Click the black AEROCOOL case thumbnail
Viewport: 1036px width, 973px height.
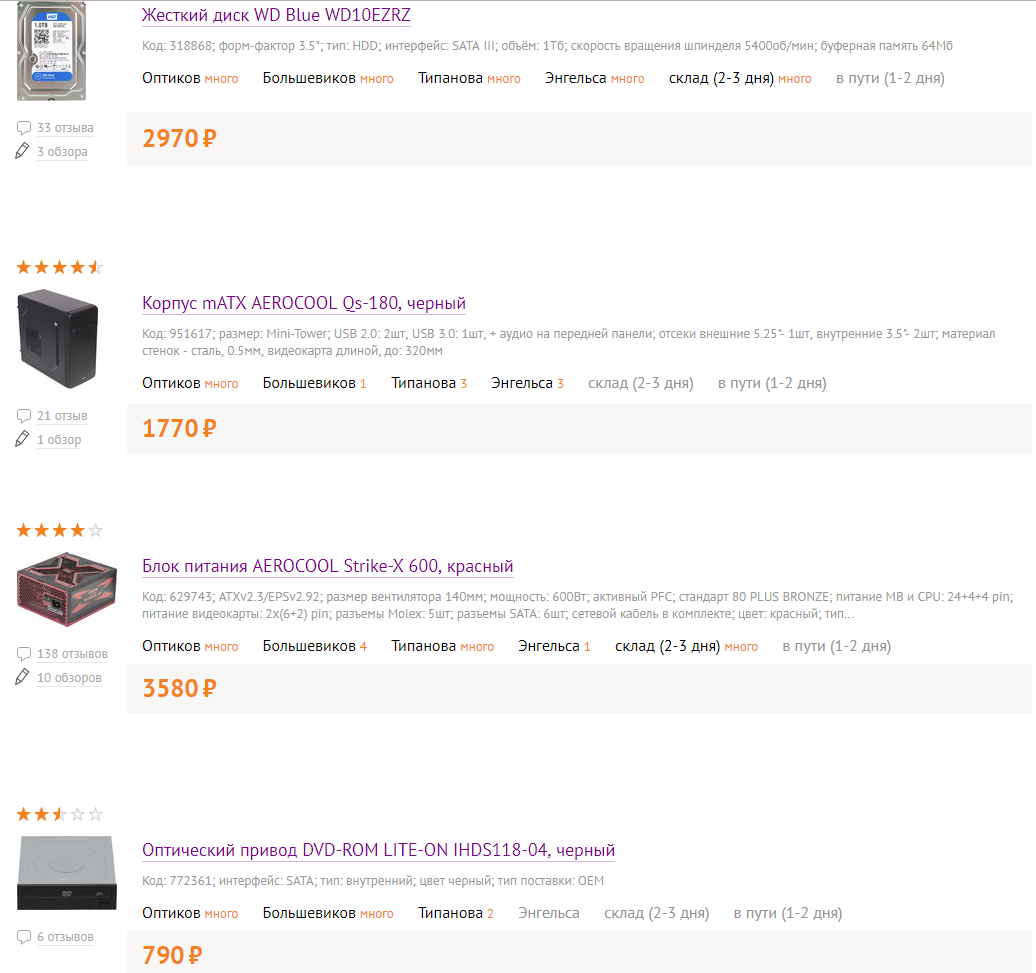pos(57,338)
